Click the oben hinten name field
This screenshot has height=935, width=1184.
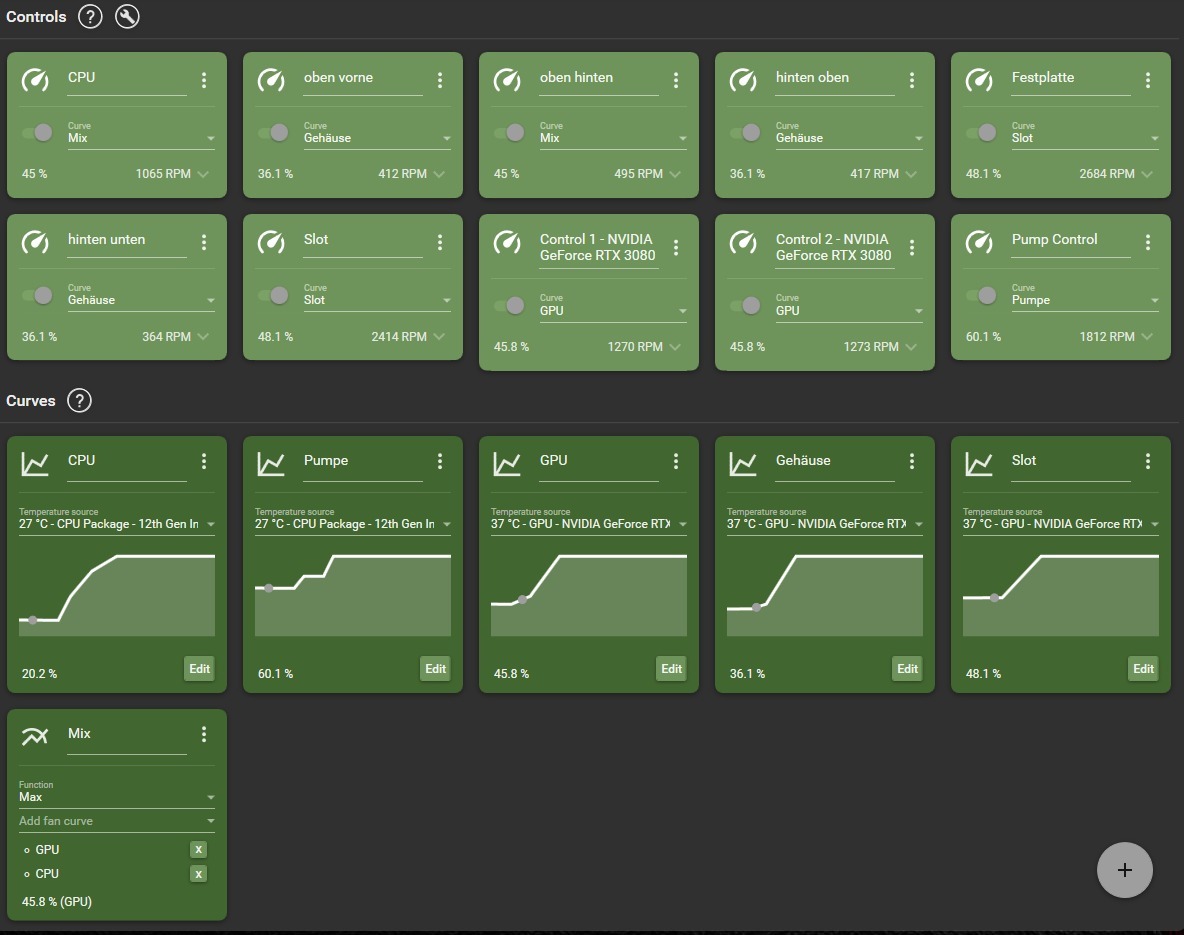coord(599,79)
